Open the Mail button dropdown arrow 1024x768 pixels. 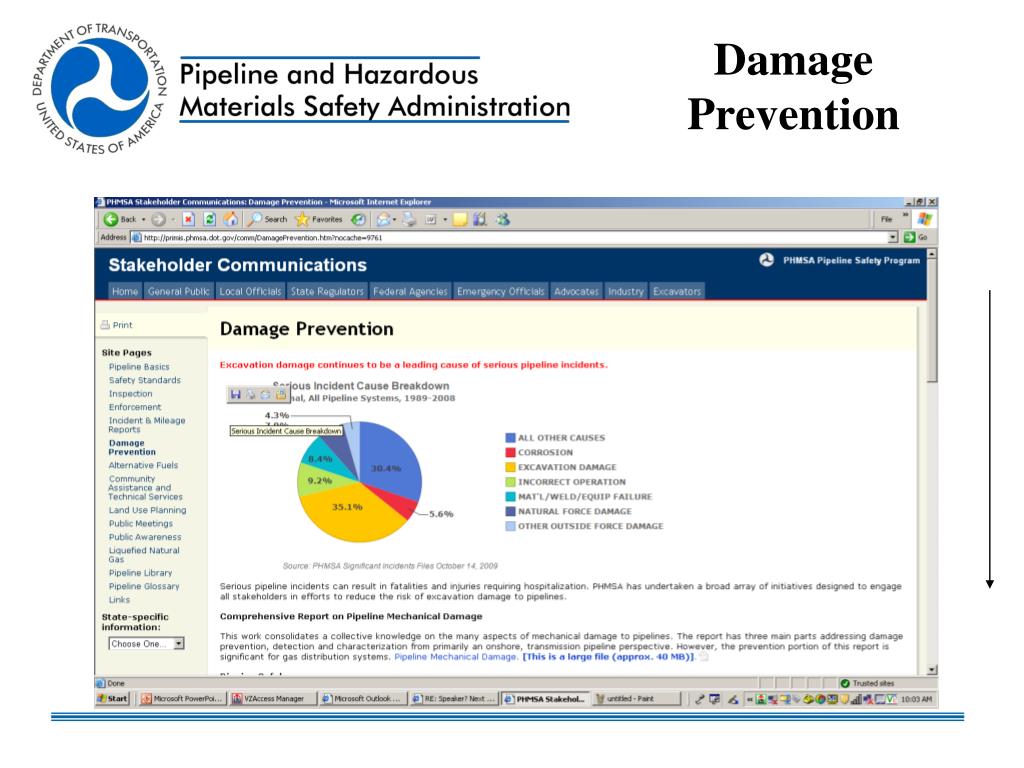[394, 219]
